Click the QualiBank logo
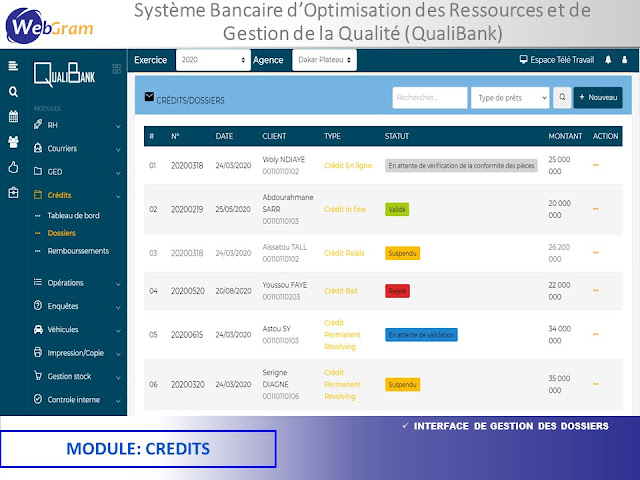Viewport: 640px width, 480px height. tap(64, 75)
